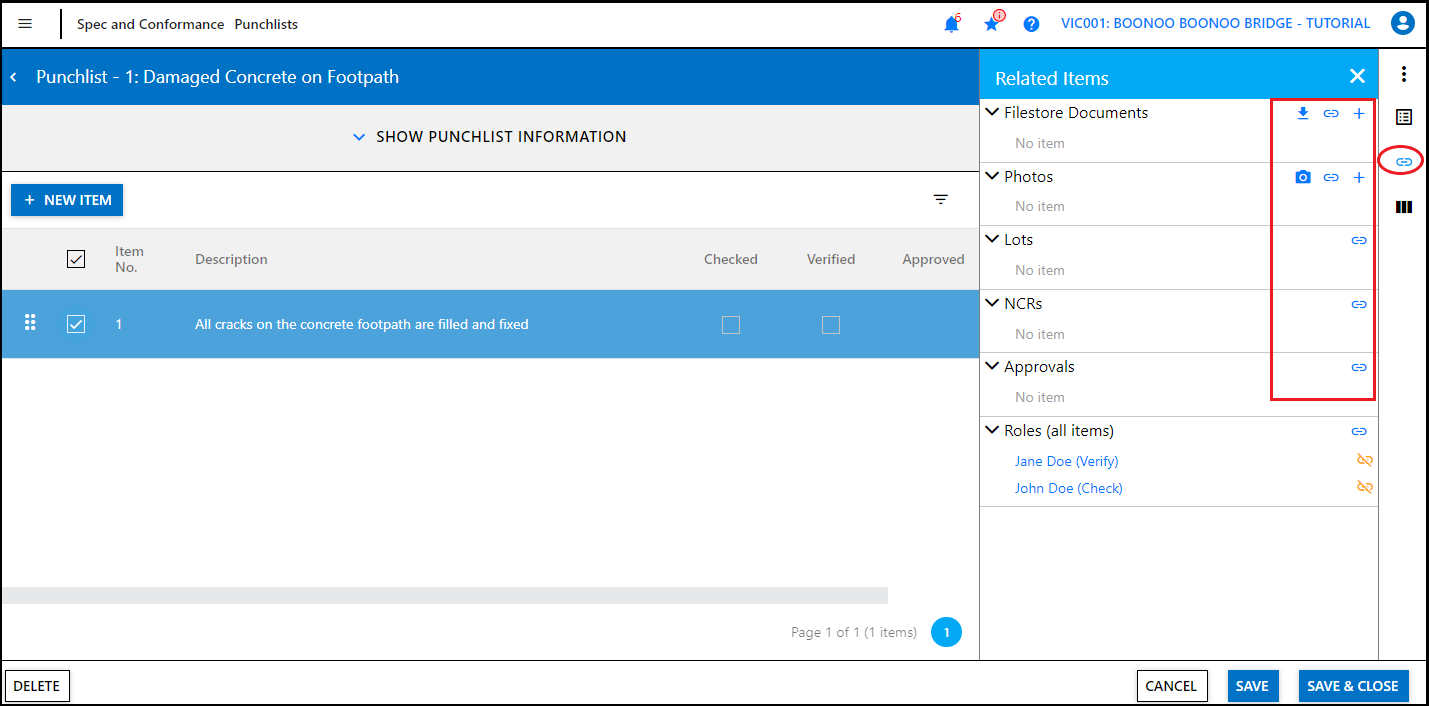The width and height of the screenshot is (1429, 706).
Task: Tick the Verified box for item 1
Action: tap(831, 324)
